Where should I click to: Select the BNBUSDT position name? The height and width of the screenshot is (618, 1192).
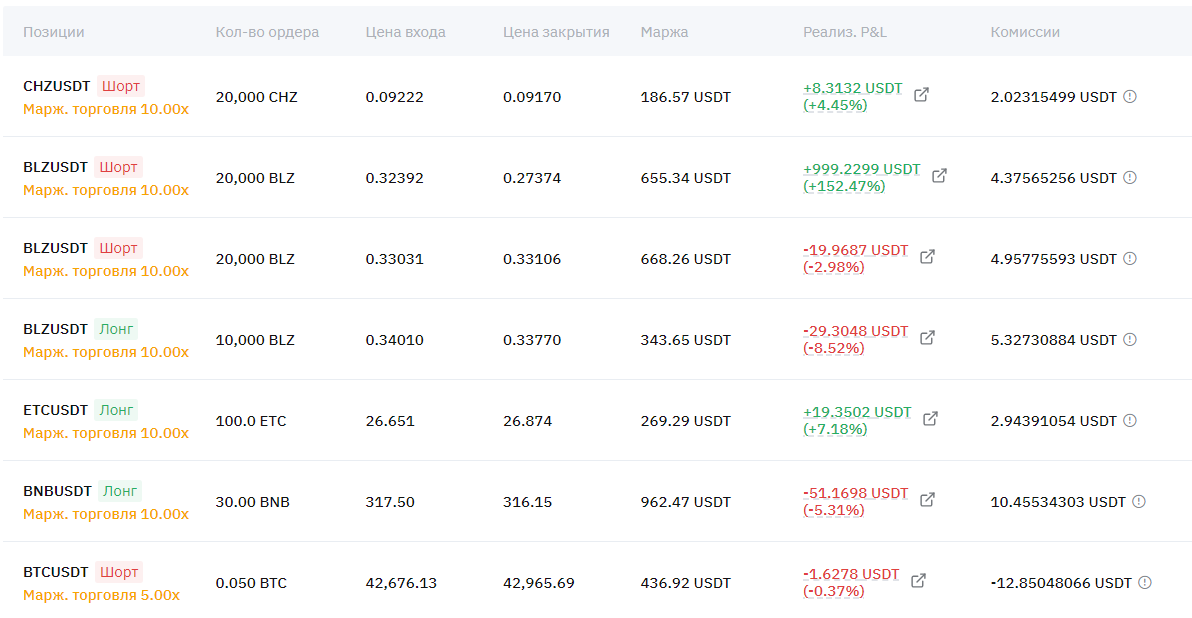pyautogui.click(x=57, y=491)
